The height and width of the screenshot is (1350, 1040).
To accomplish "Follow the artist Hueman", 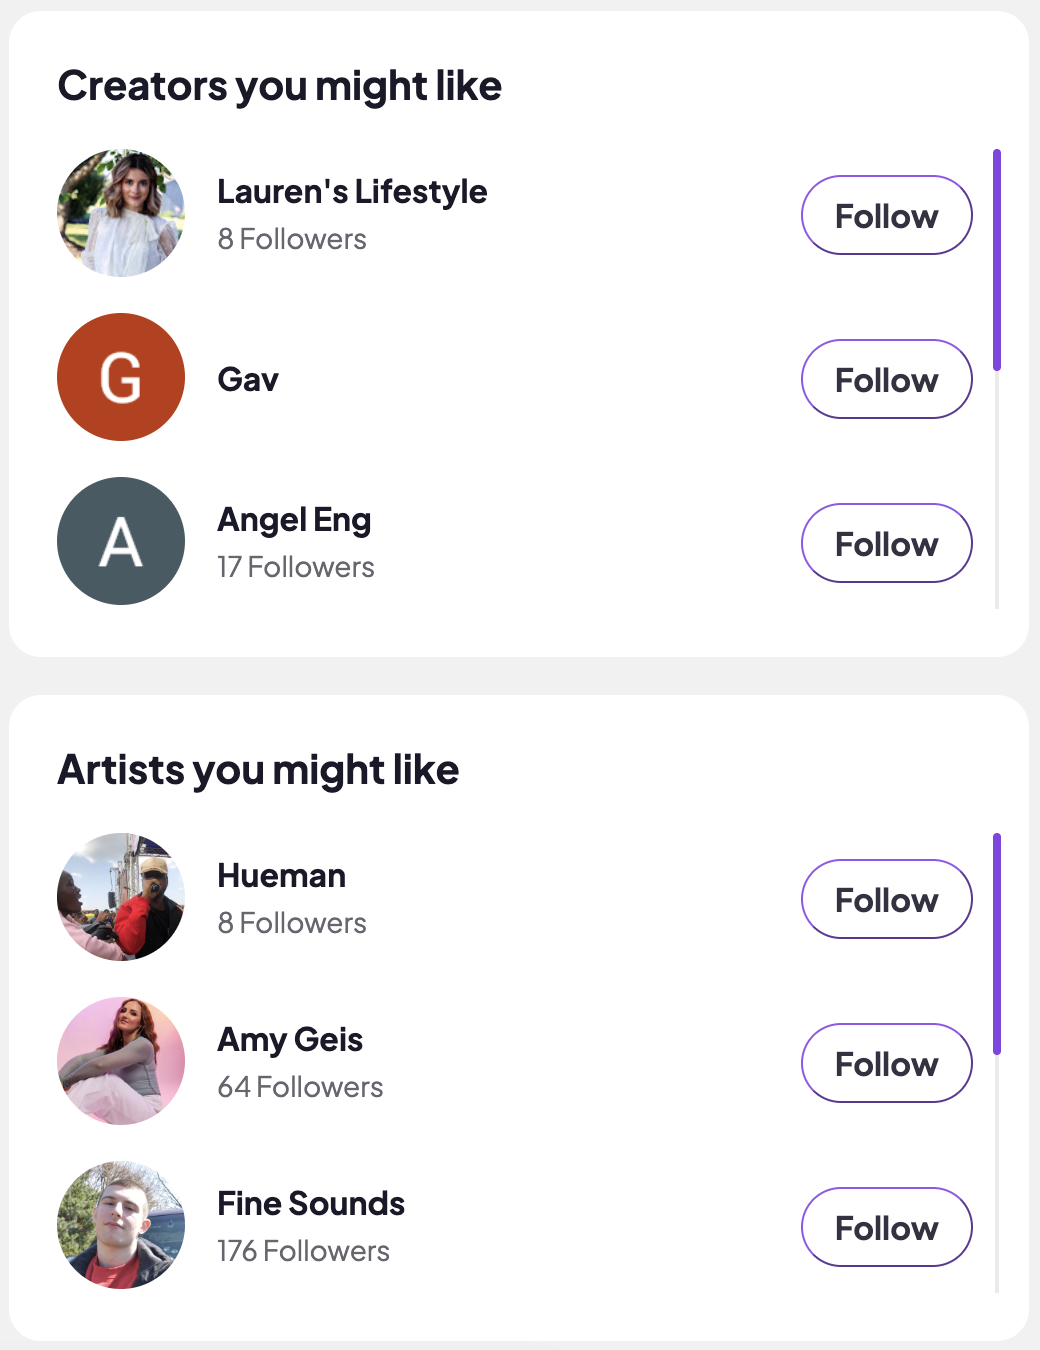I will [x=886, y=899].
